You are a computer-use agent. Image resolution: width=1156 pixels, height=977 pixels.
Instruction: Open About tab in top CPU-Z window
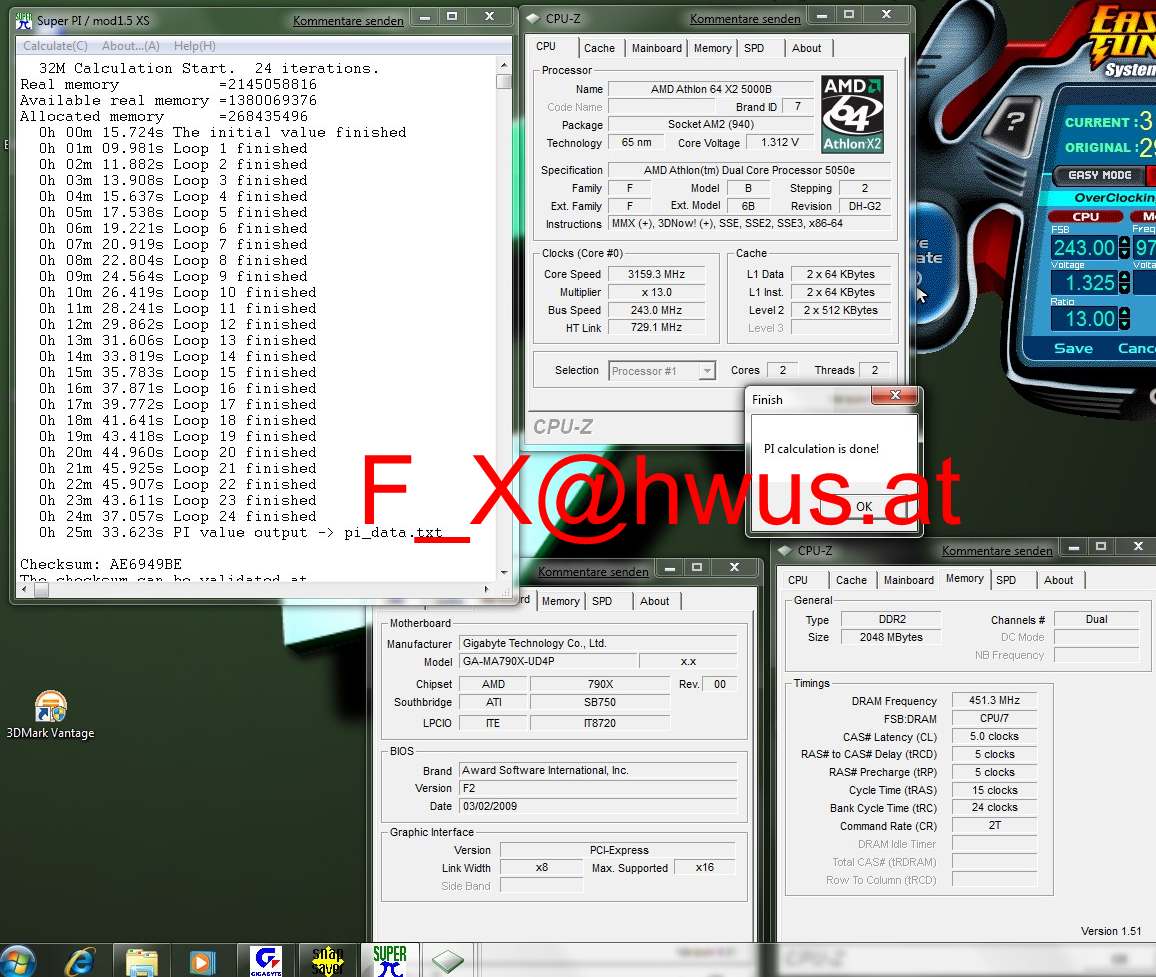(806, 48)
